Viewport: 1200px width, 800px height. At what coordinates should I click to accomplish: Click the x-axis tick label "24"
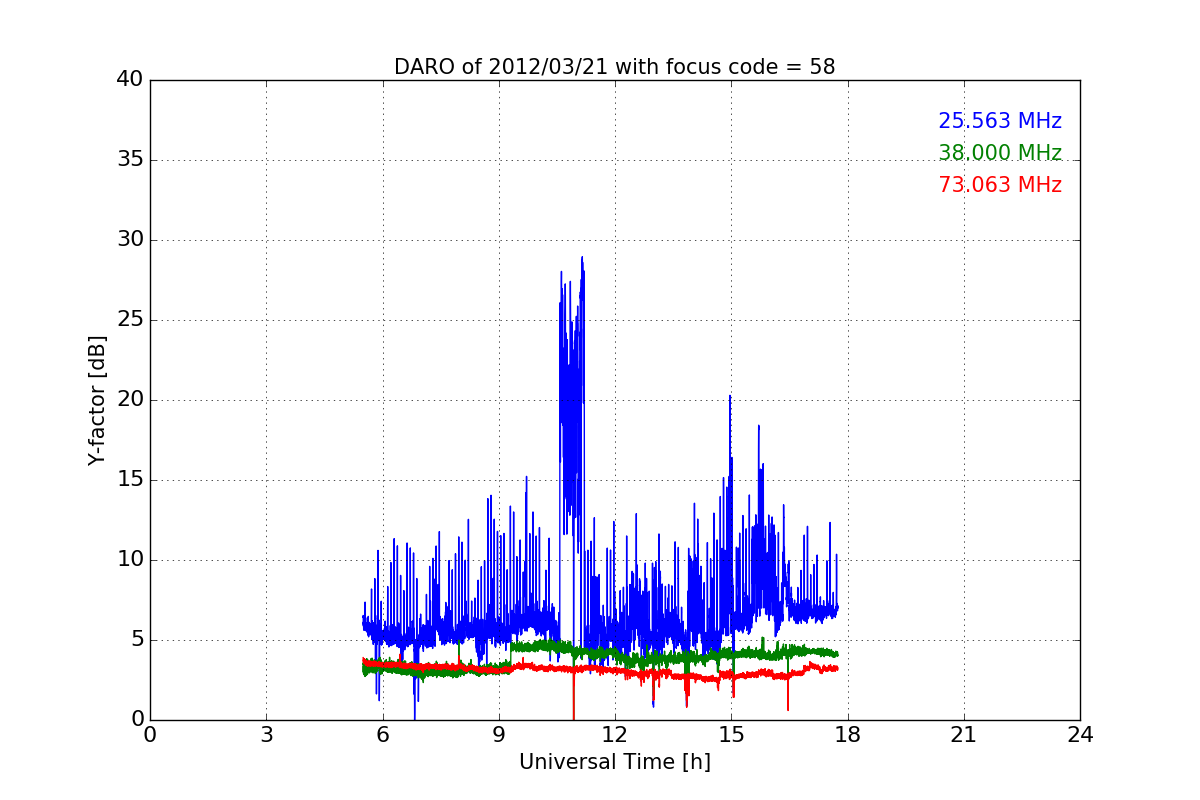click(x=1080, y=734)
